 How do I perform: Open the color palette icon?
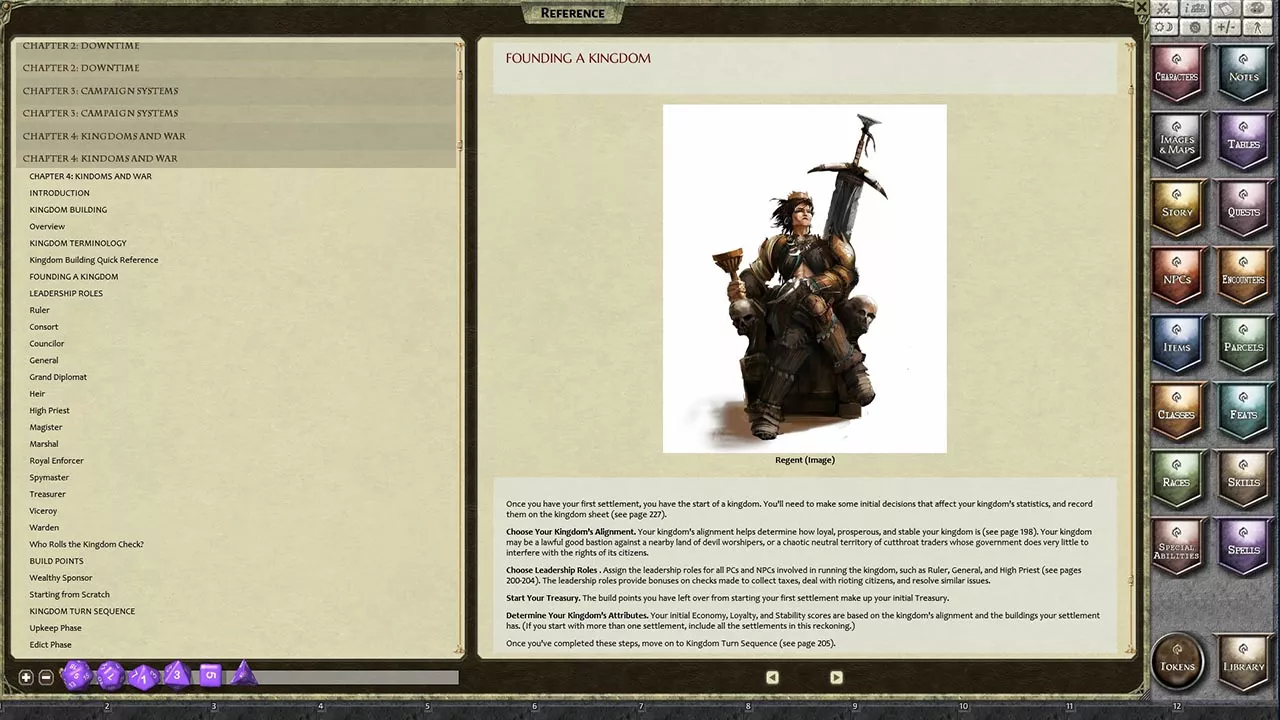1256,8
